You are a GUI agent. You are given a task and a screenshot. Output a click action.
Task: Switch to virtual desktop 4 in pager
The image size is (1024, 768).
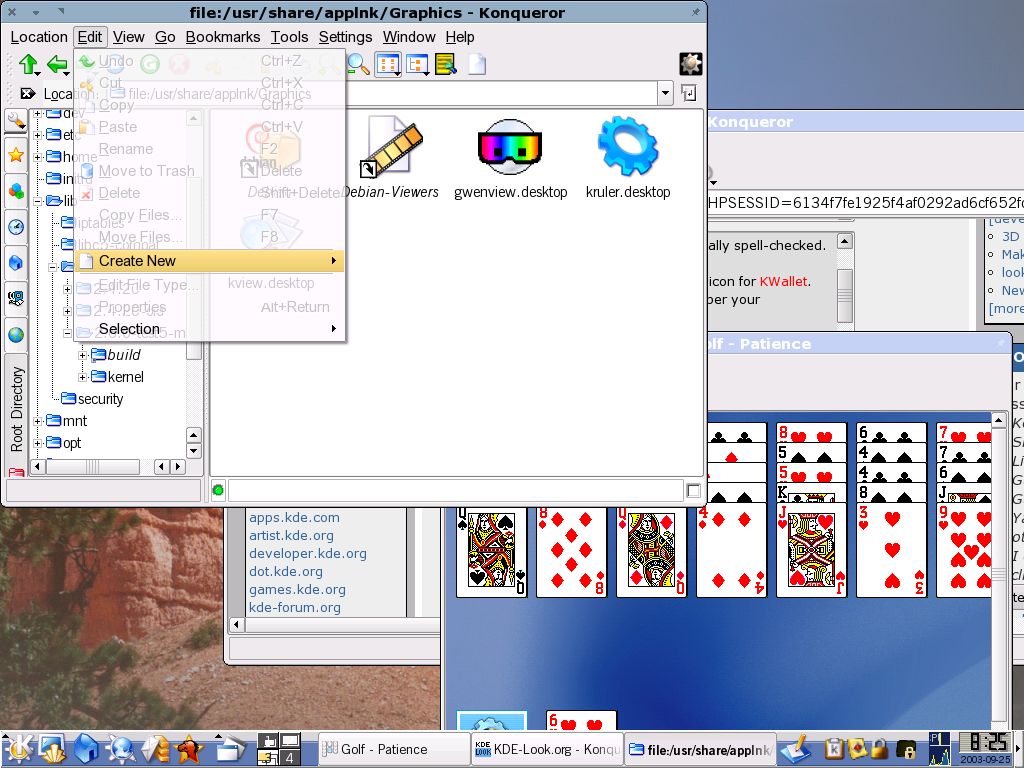click(x=289, y=758)
